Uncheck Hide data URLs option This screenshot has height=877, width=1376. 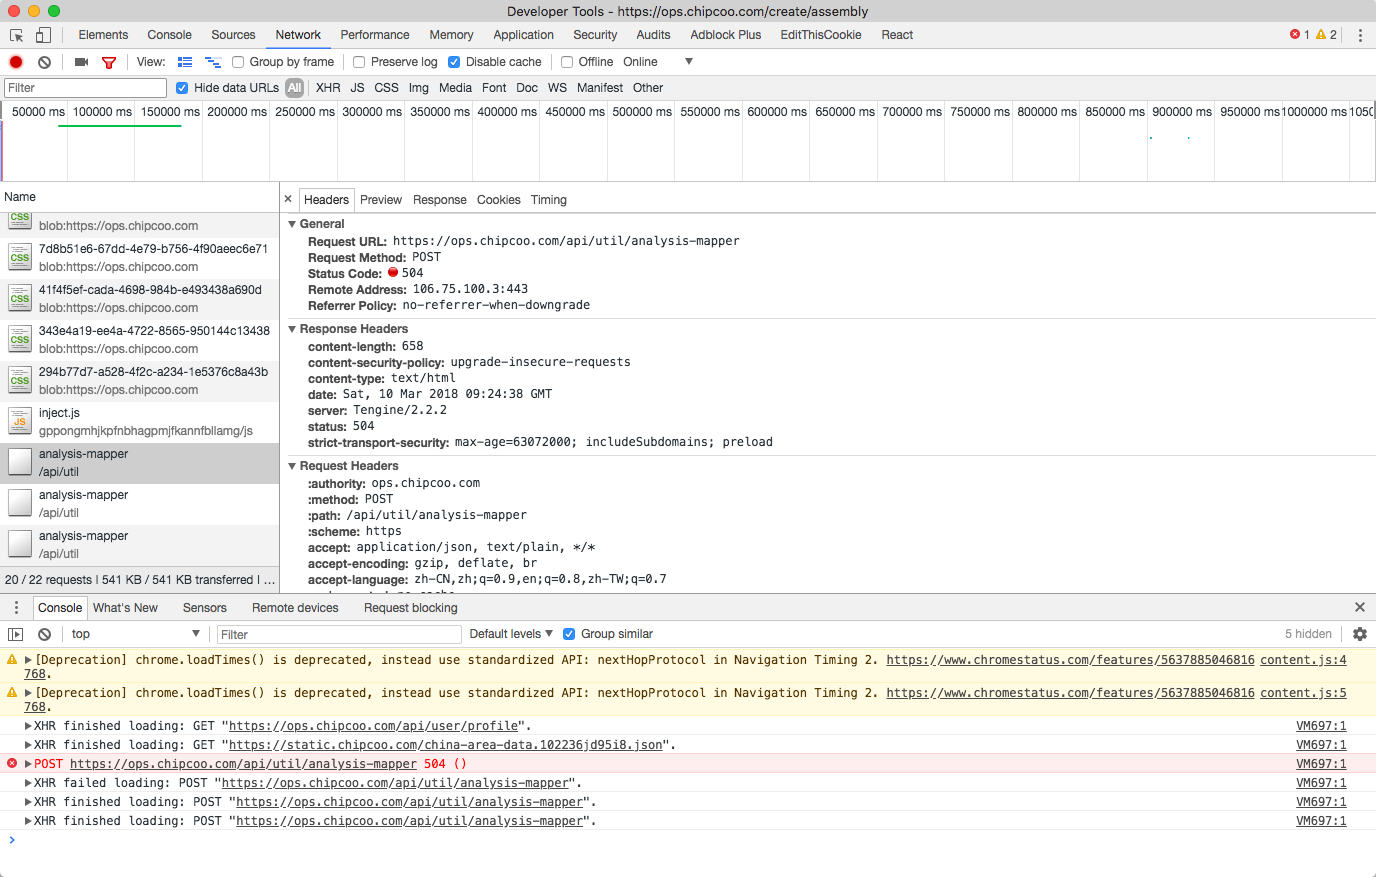(182, 88)
